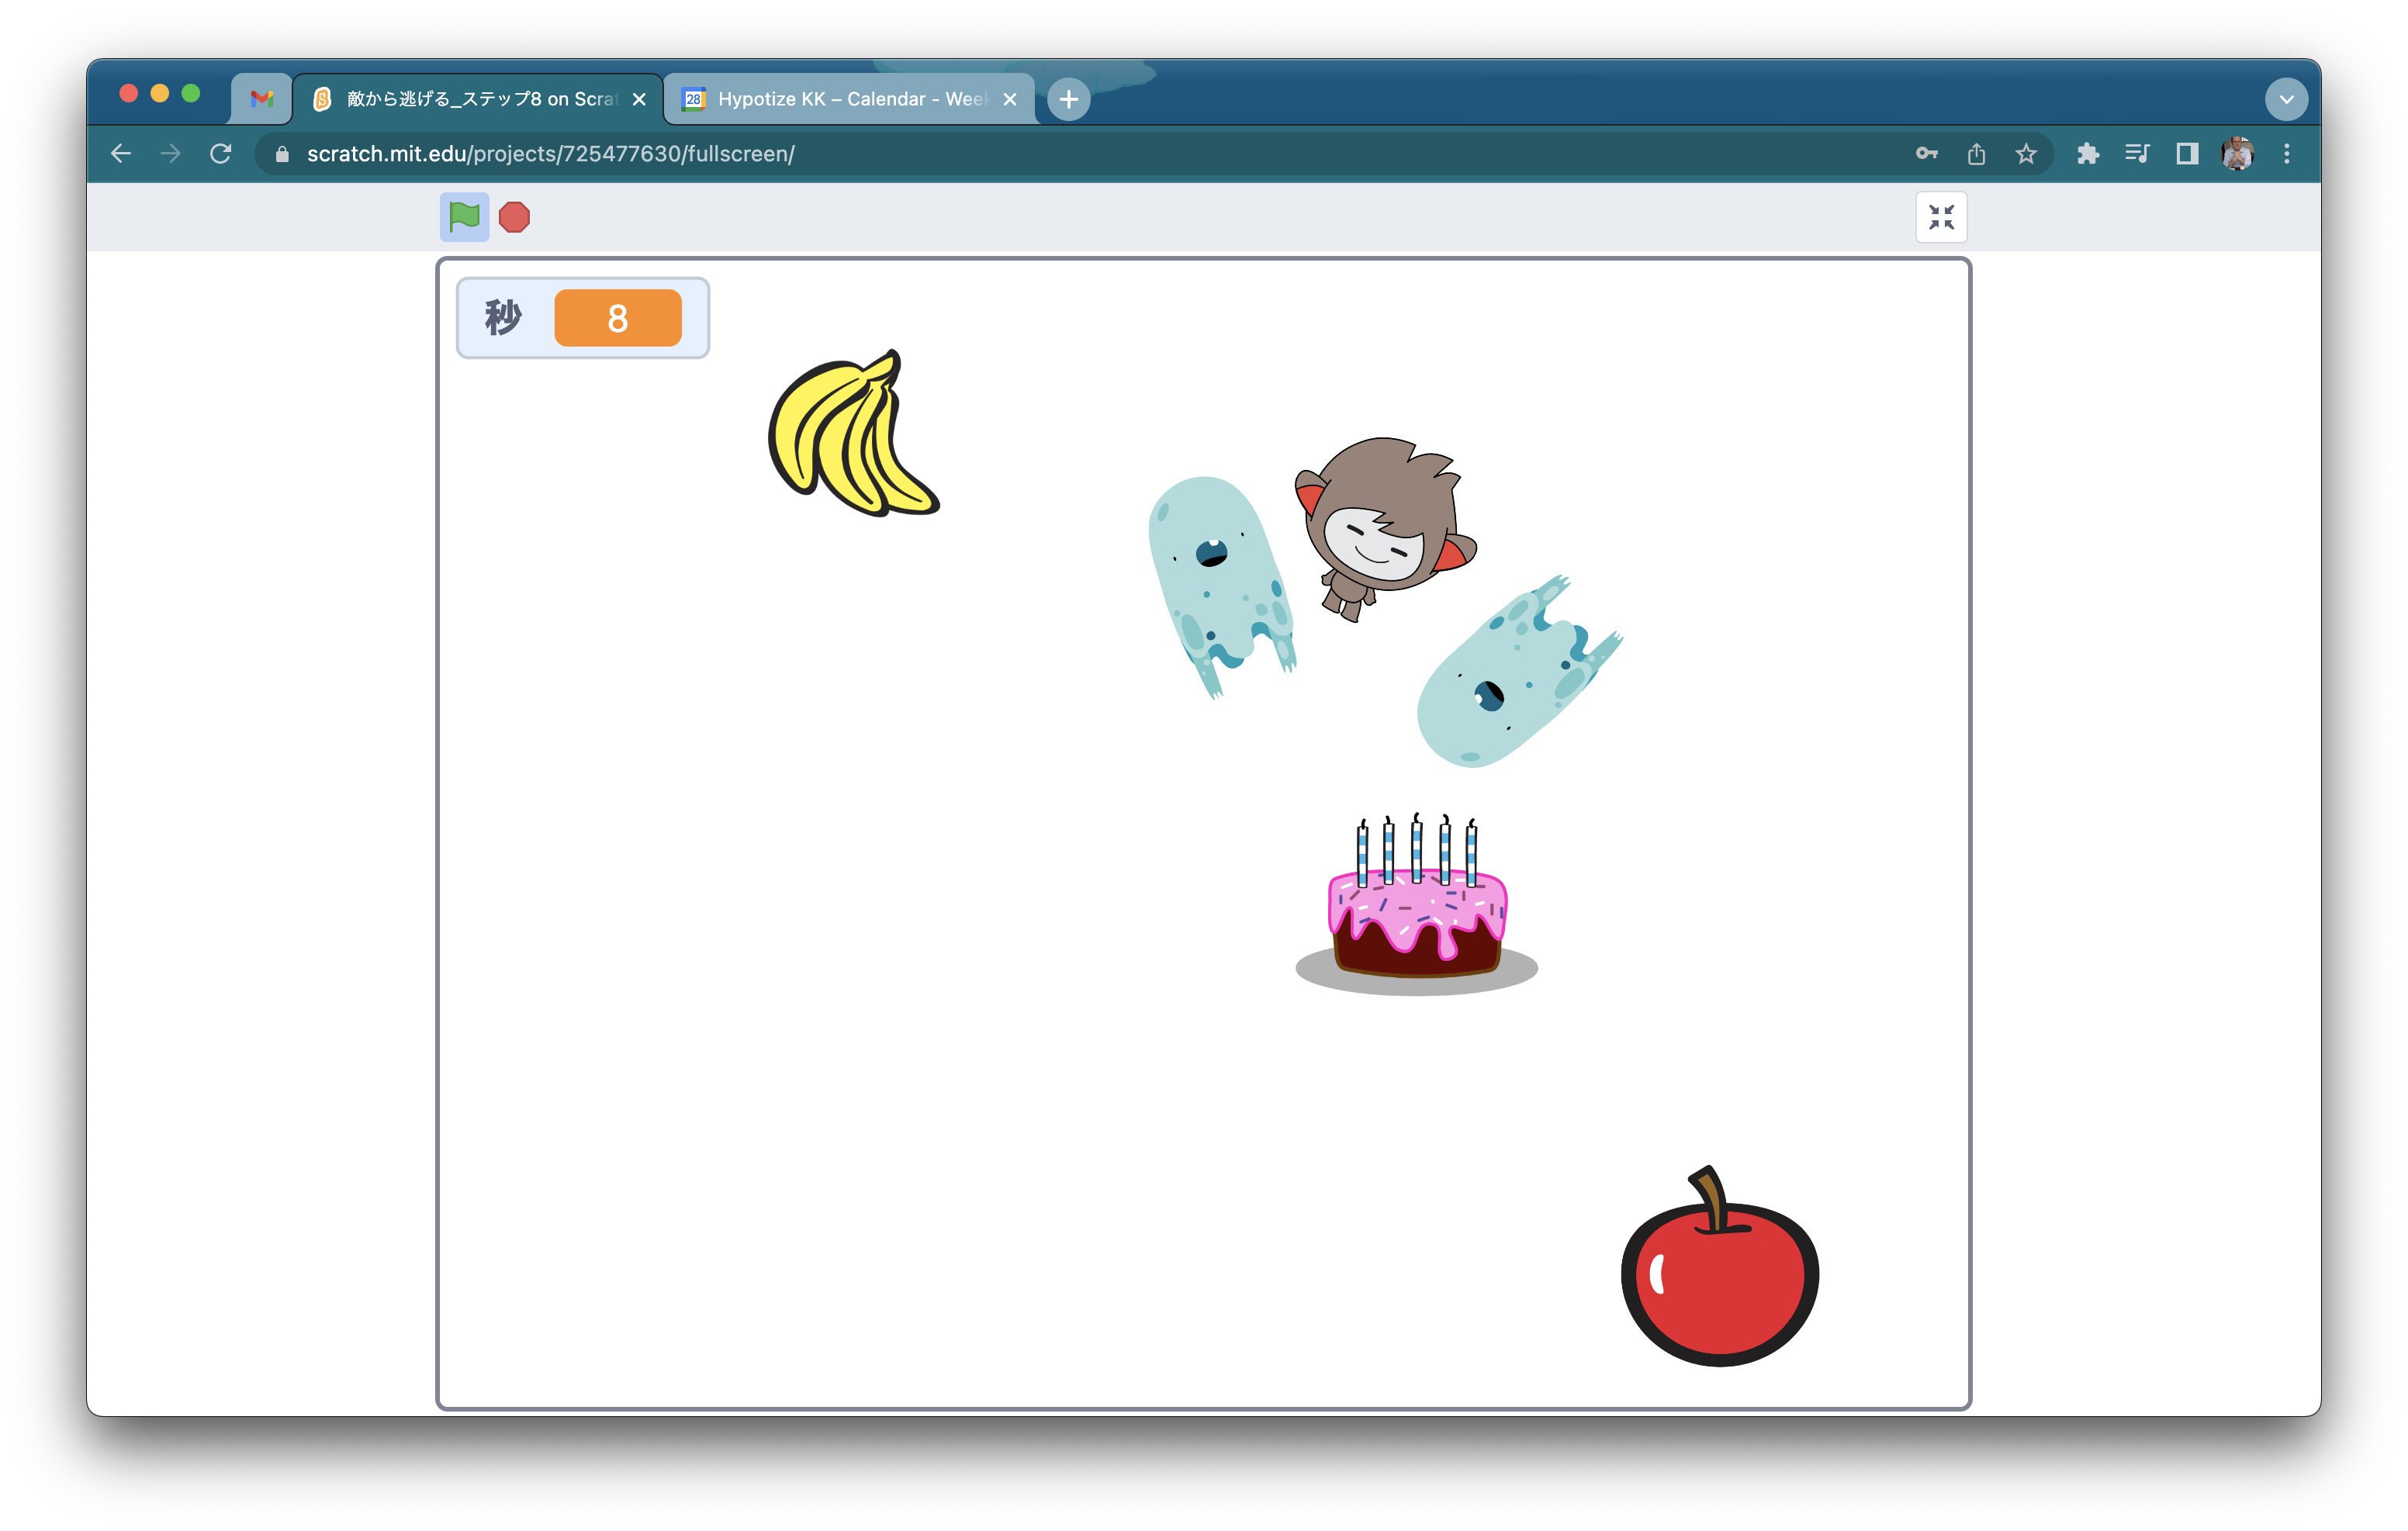Reload the current page
This screenshot has height=1531, width=2408.
coord(221,154)
